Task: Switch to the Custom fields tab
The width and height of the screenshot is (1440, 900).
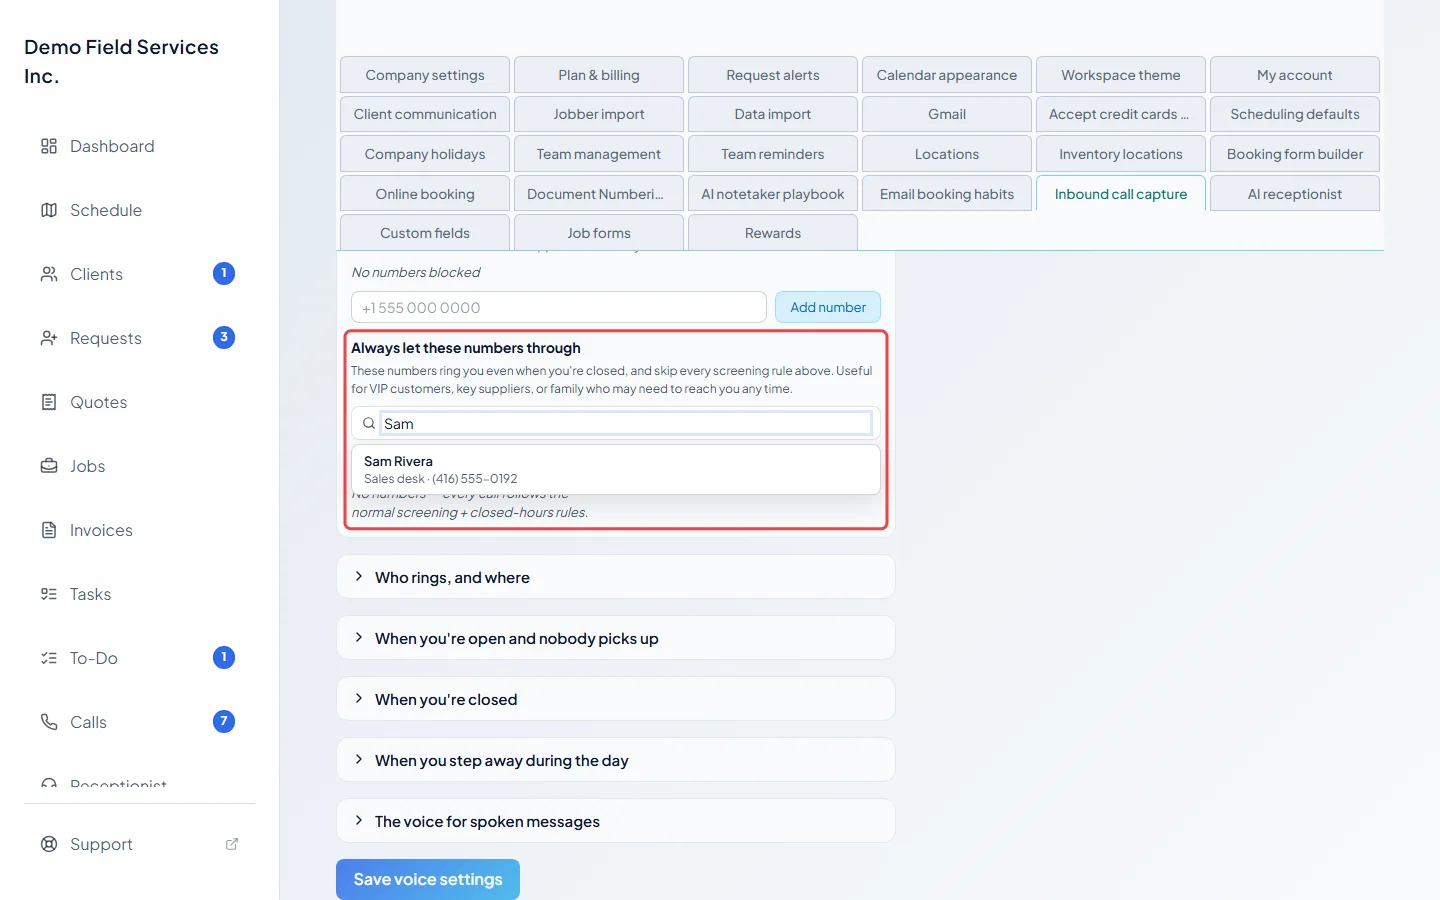Action: click(425, 233)
